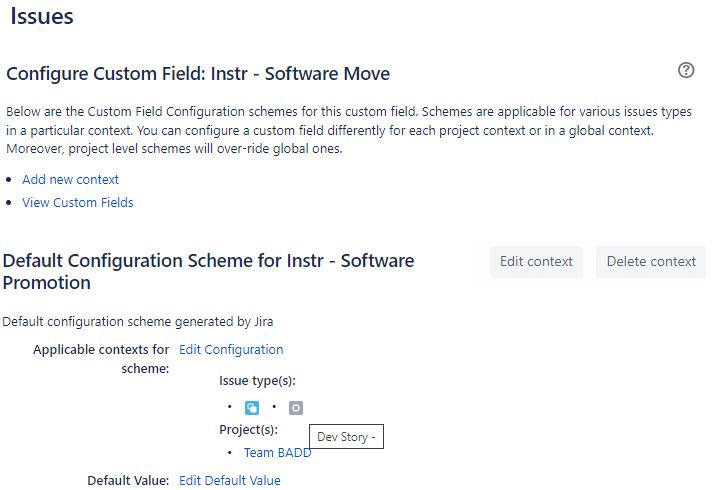The height and width of the screenshot is (490, 712).
Task: Open the help question mark icon
Action: [x=686, y=70]
